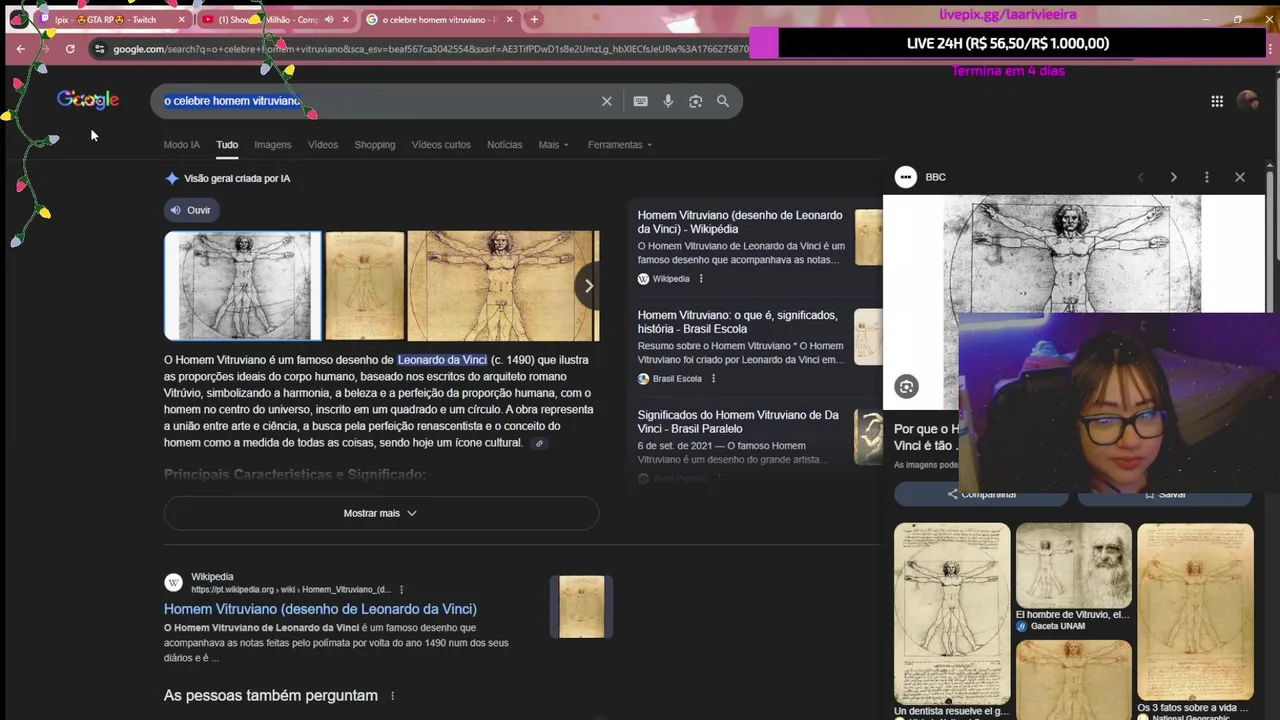1280x720 pixels.
Task: Open options for As pessoas também perguntam
Action: pos(392,696)
